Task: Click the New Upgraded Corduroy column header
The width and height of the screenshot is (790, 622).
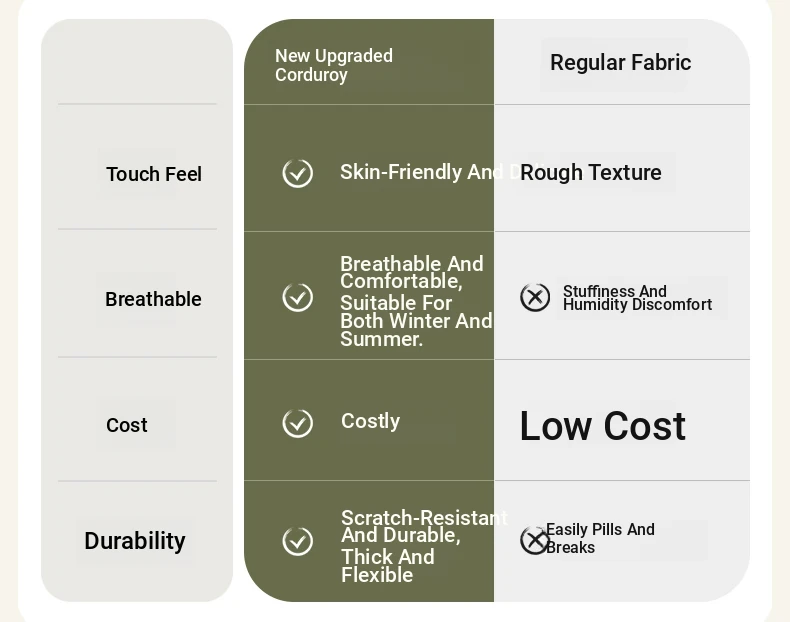Action: point(334,65)
